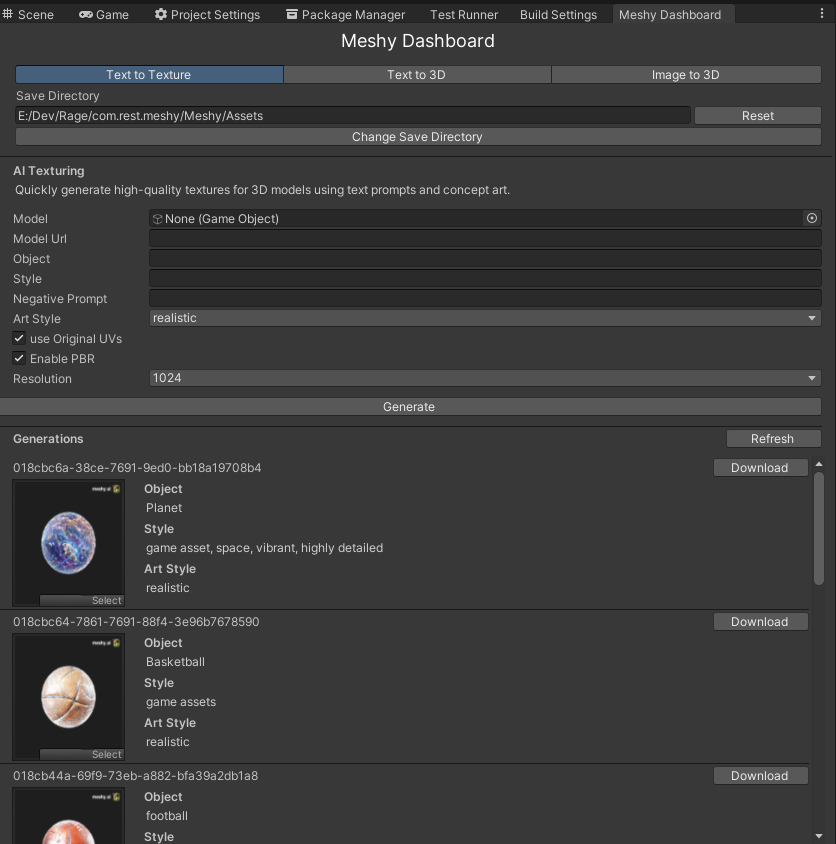Switch to the Test Runner tab

[x=463, y=15]
